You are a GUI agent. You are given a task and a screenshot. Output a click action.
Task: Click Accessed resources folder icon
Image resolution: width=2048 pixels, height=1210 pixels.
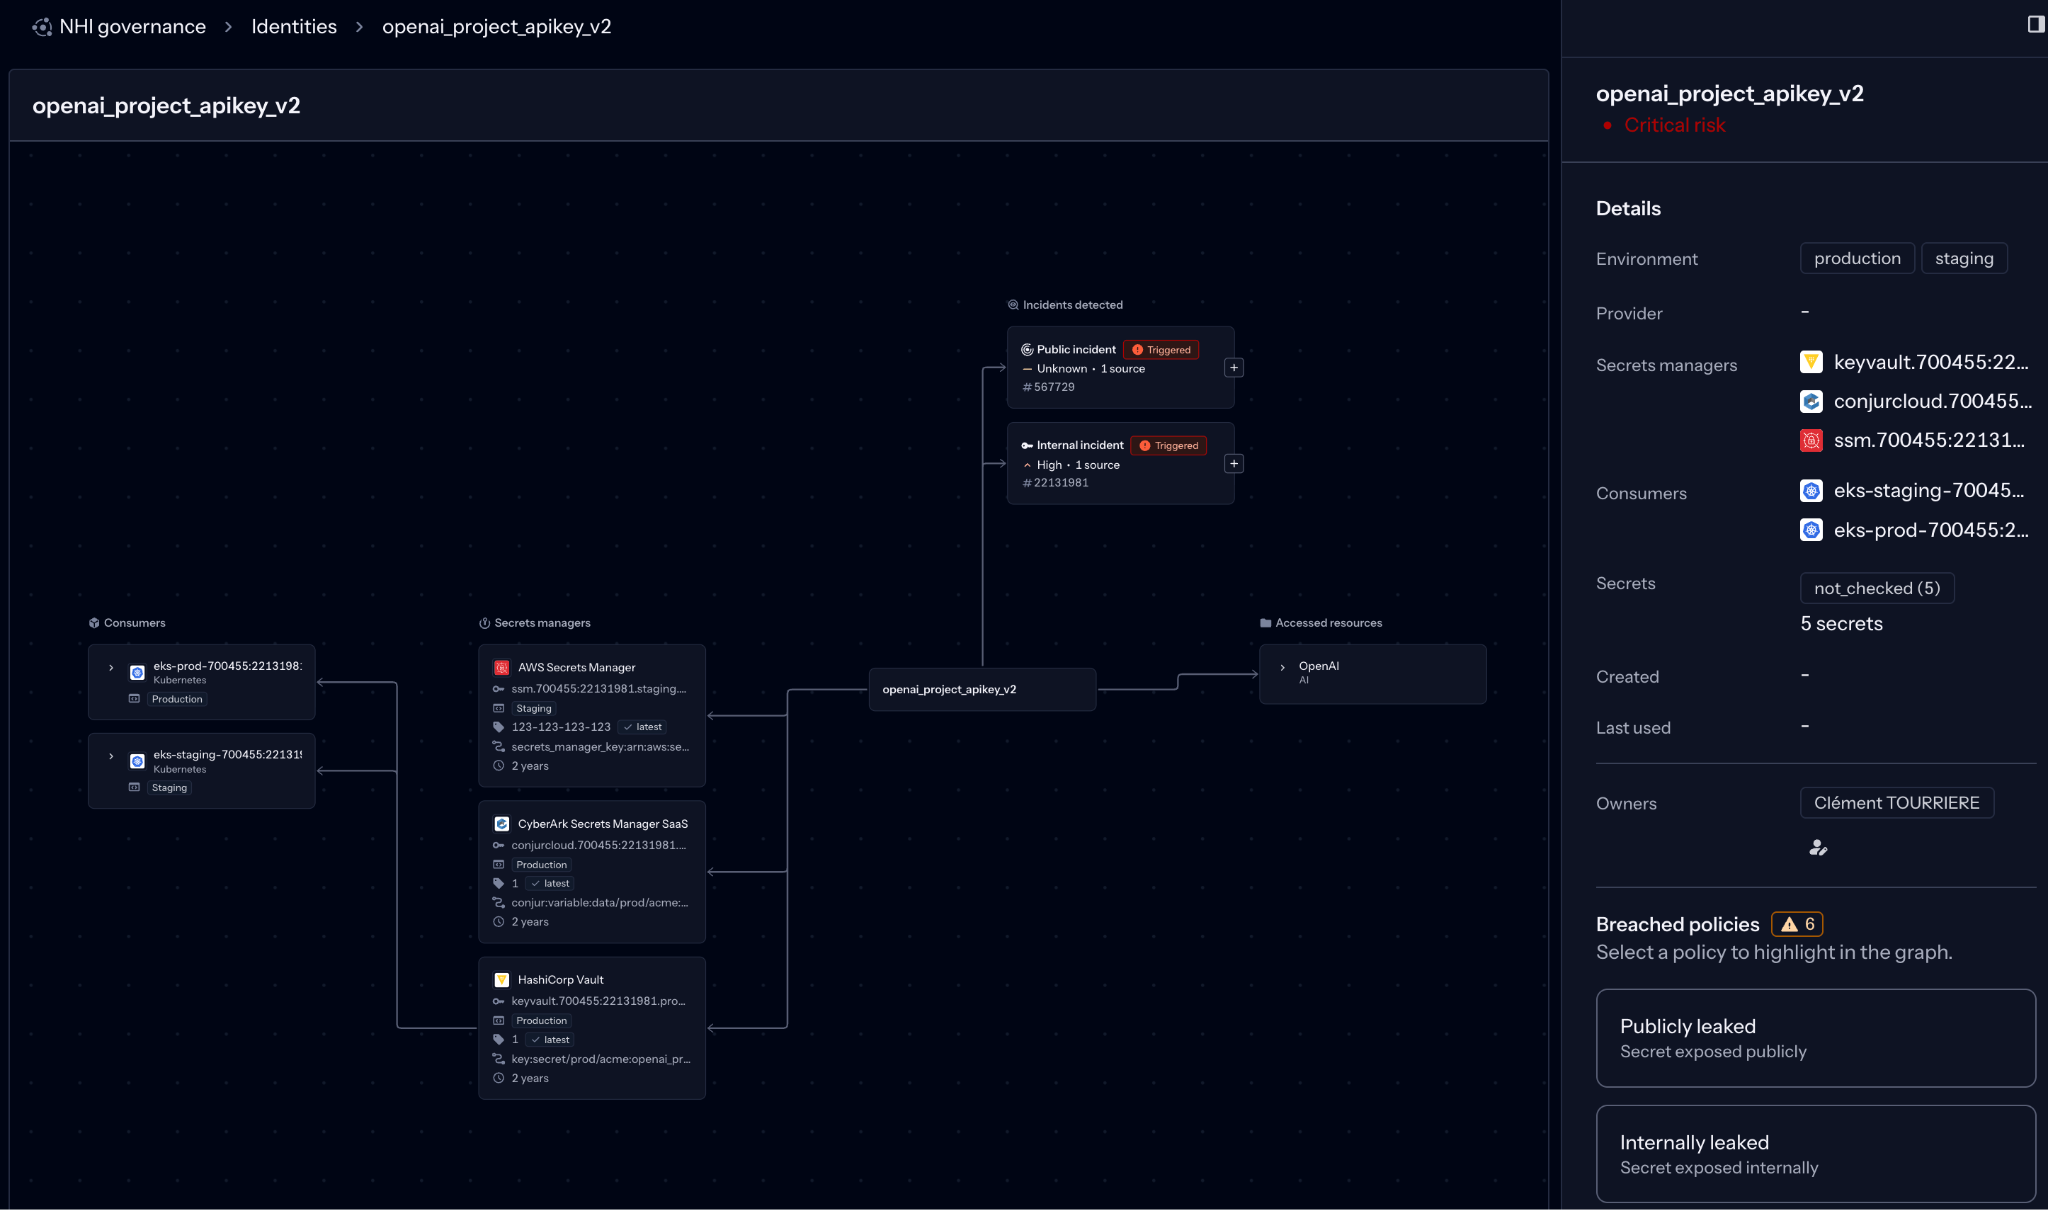pos(1265,623)
